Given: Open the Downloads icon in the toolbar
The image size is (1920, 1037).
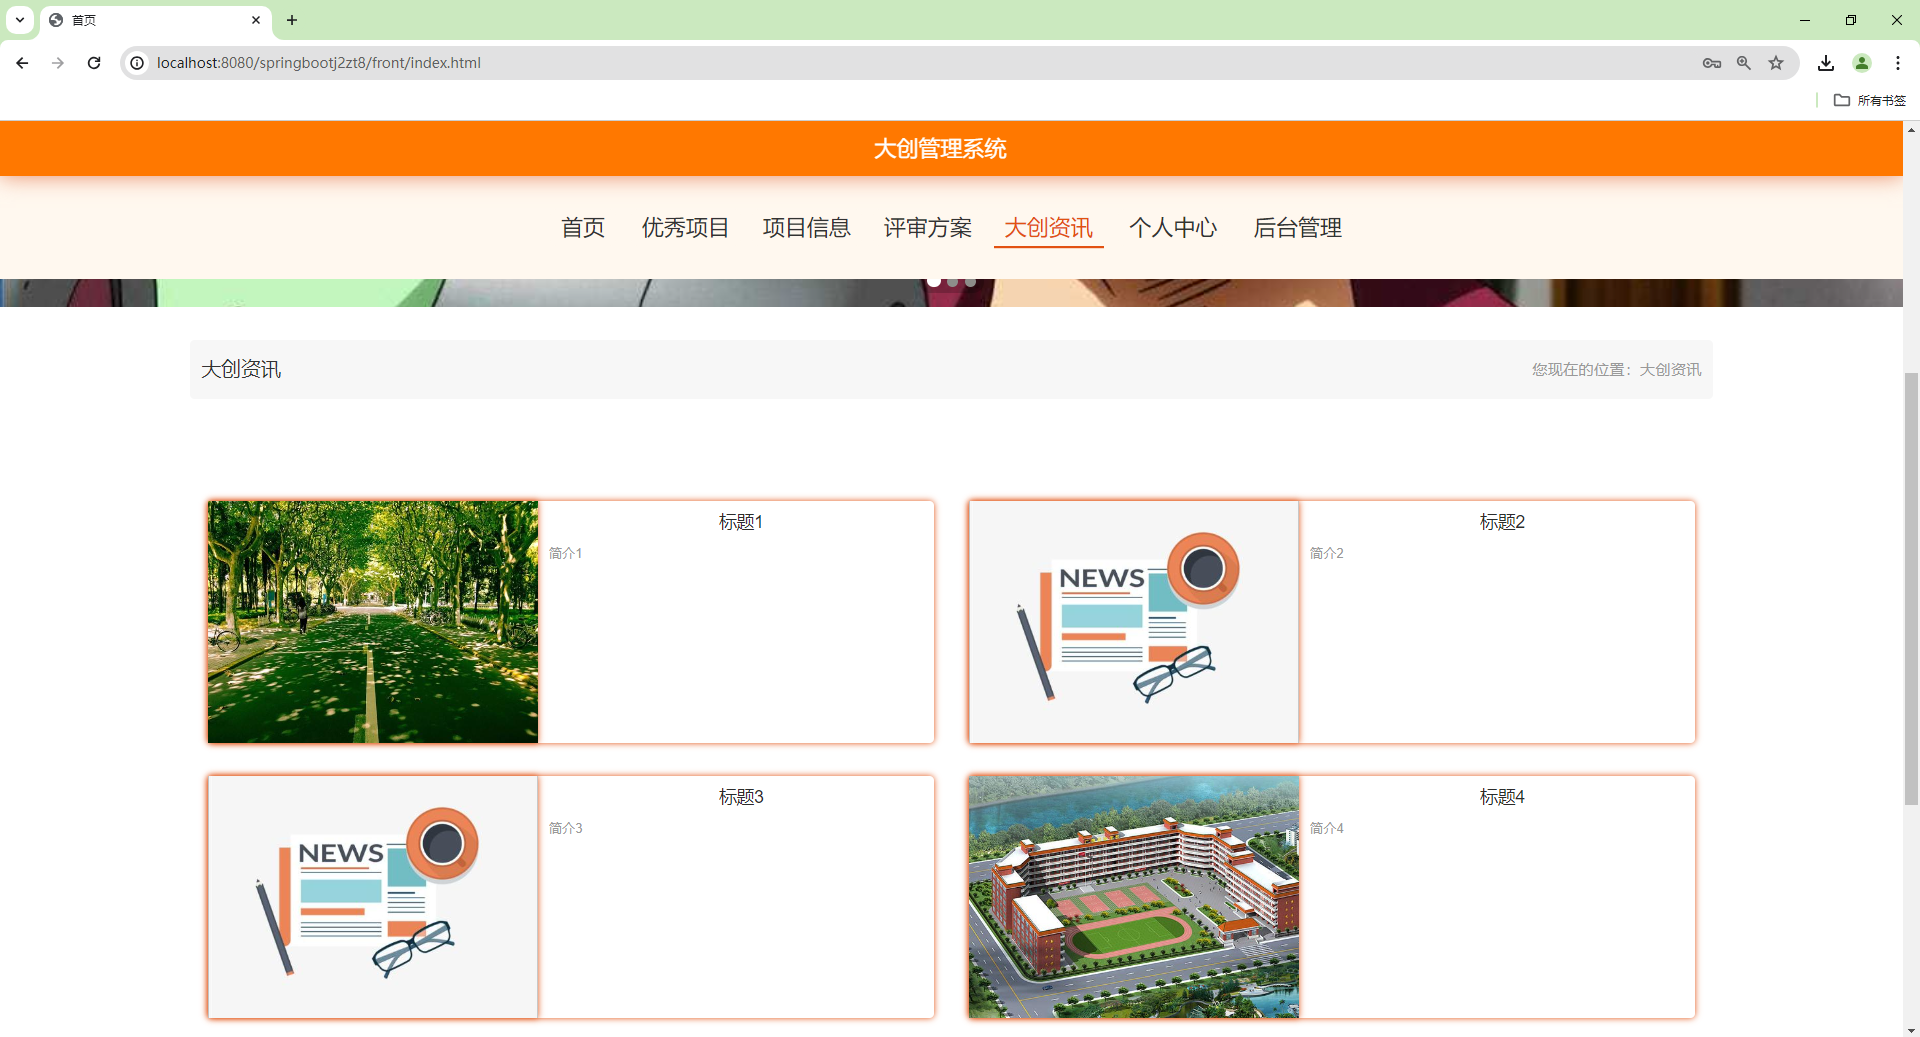Looking at the screenshot, I should (x=1826, y=62).
